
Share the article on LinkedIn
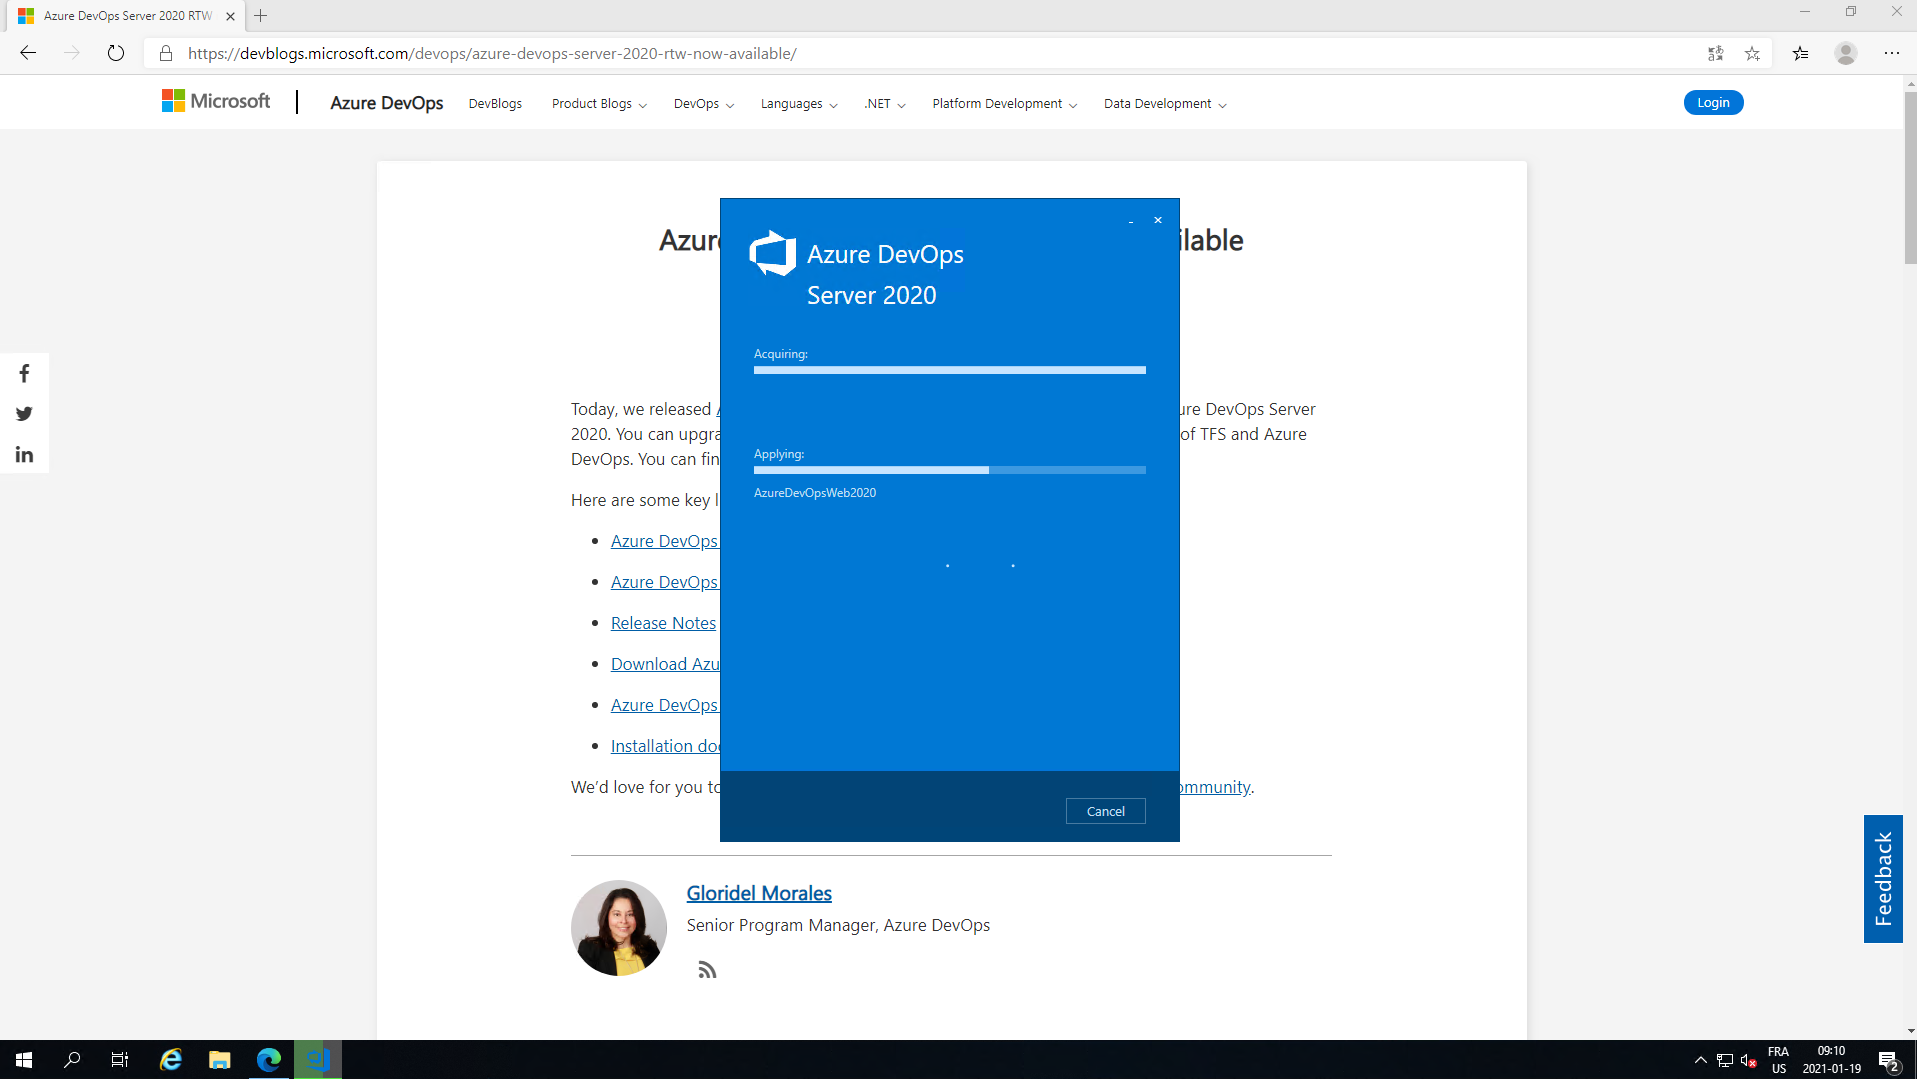24,455
